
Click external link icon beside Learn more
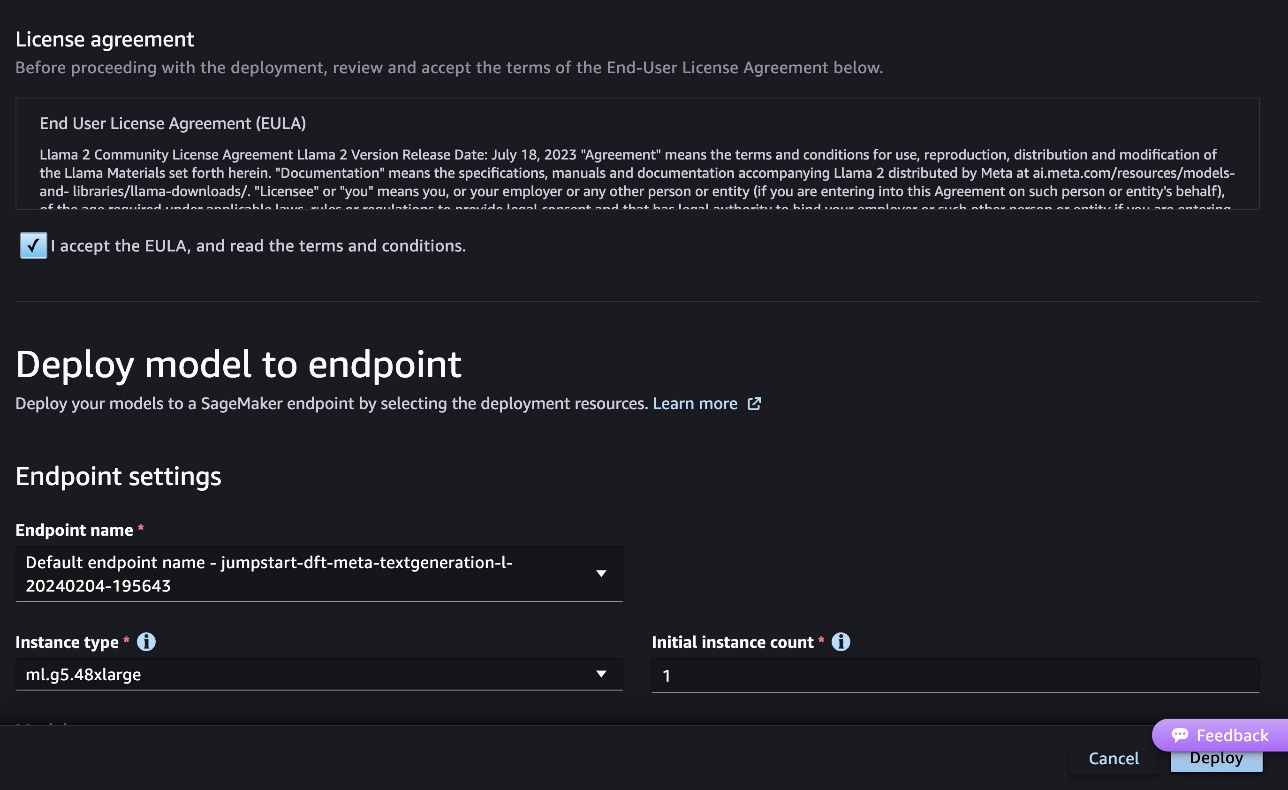tap(755, 404)
